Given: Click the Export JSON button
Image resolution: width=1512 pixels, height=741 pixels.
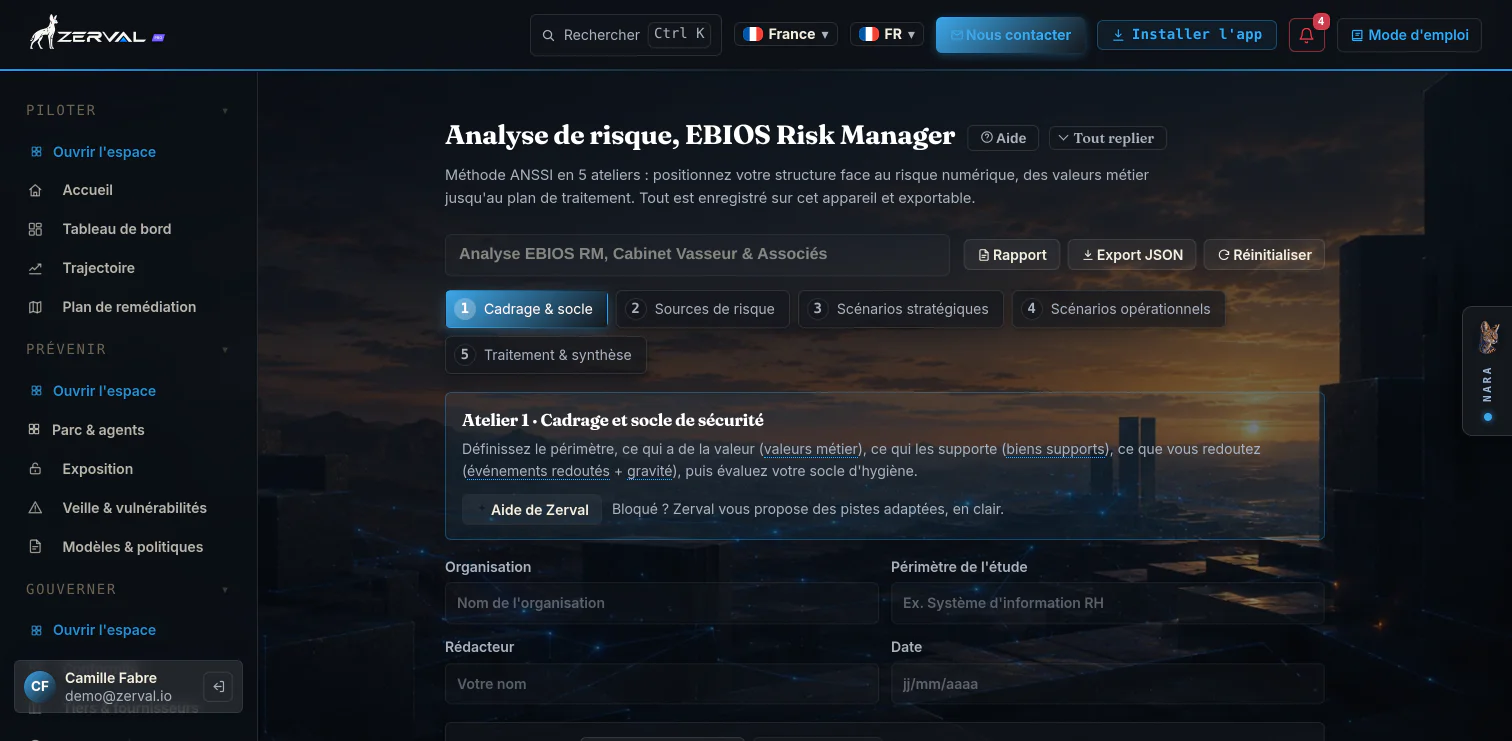Looking at the screenshot, I should (1131, 255).
